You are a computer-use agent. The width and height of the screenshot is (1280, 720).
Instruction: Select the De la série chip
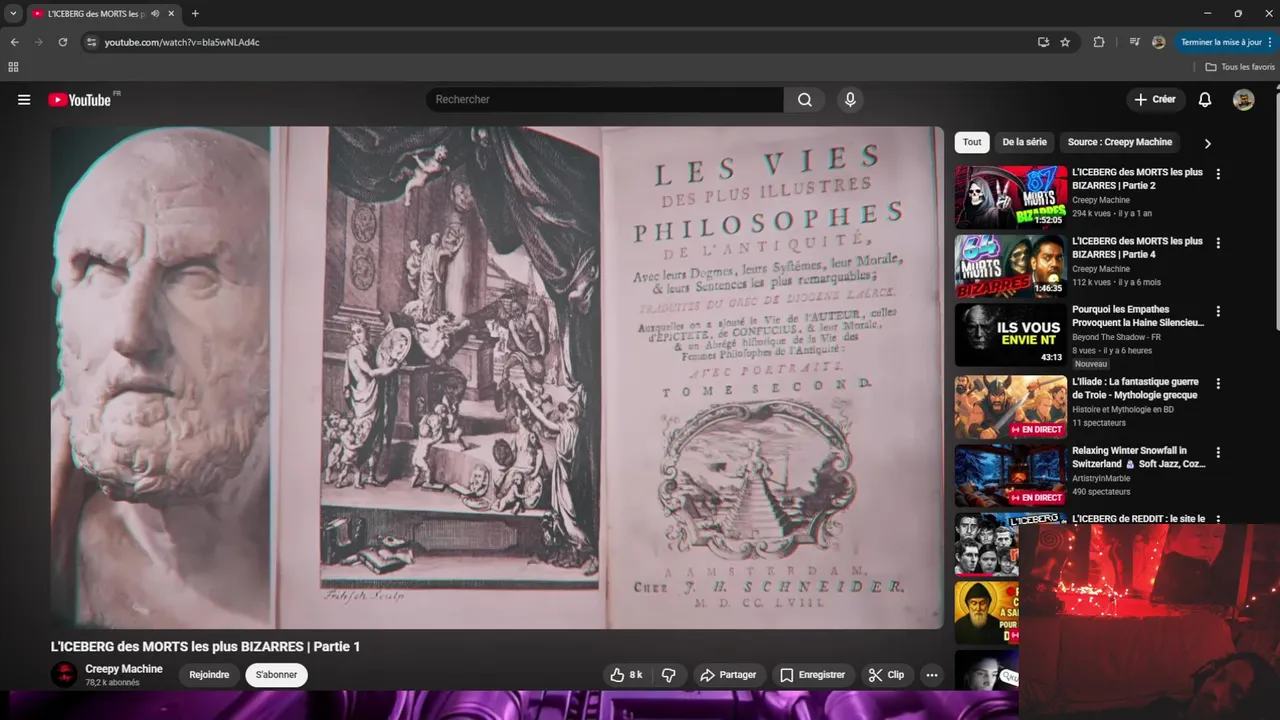click(x=1025, y=142)
